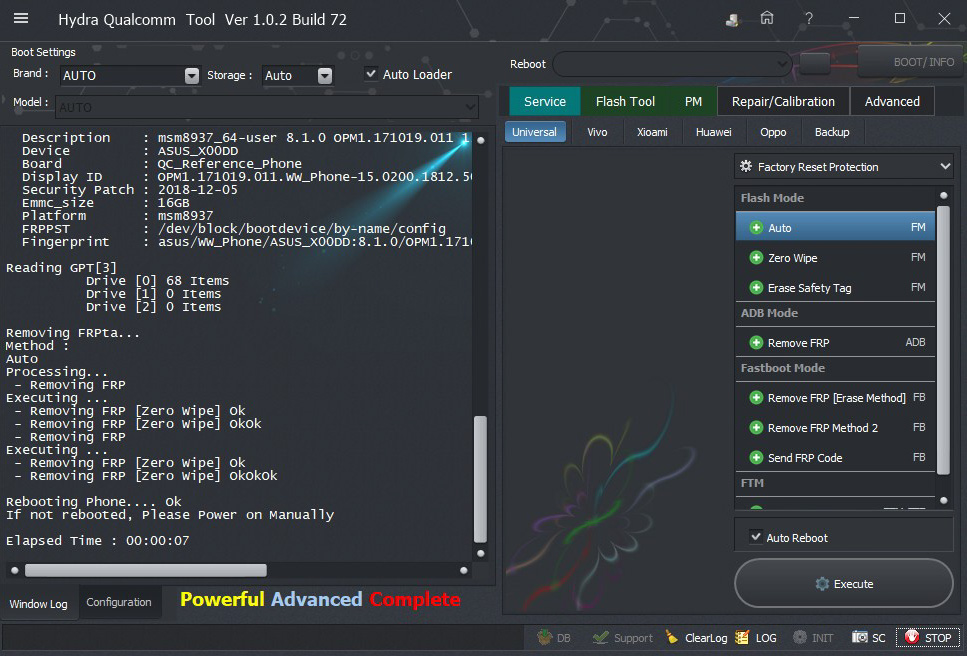Toggle the Auto Reboot checkbox

point(755,537)
